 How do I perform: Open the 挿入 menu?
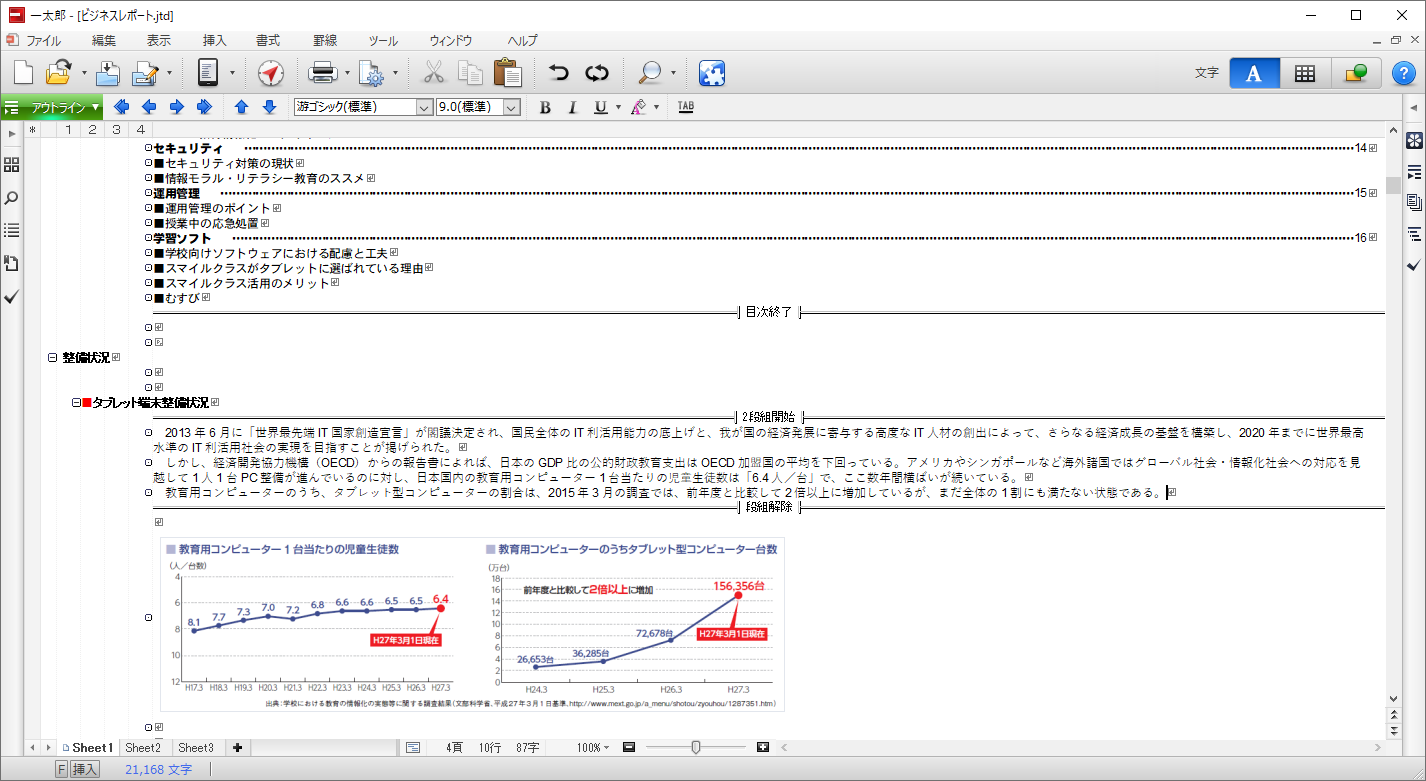[215, 41]
